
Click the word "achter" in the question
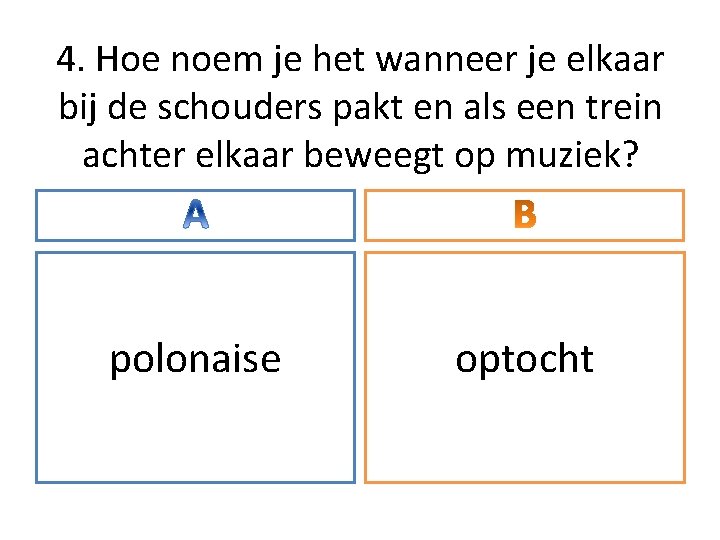pos(134,155)
